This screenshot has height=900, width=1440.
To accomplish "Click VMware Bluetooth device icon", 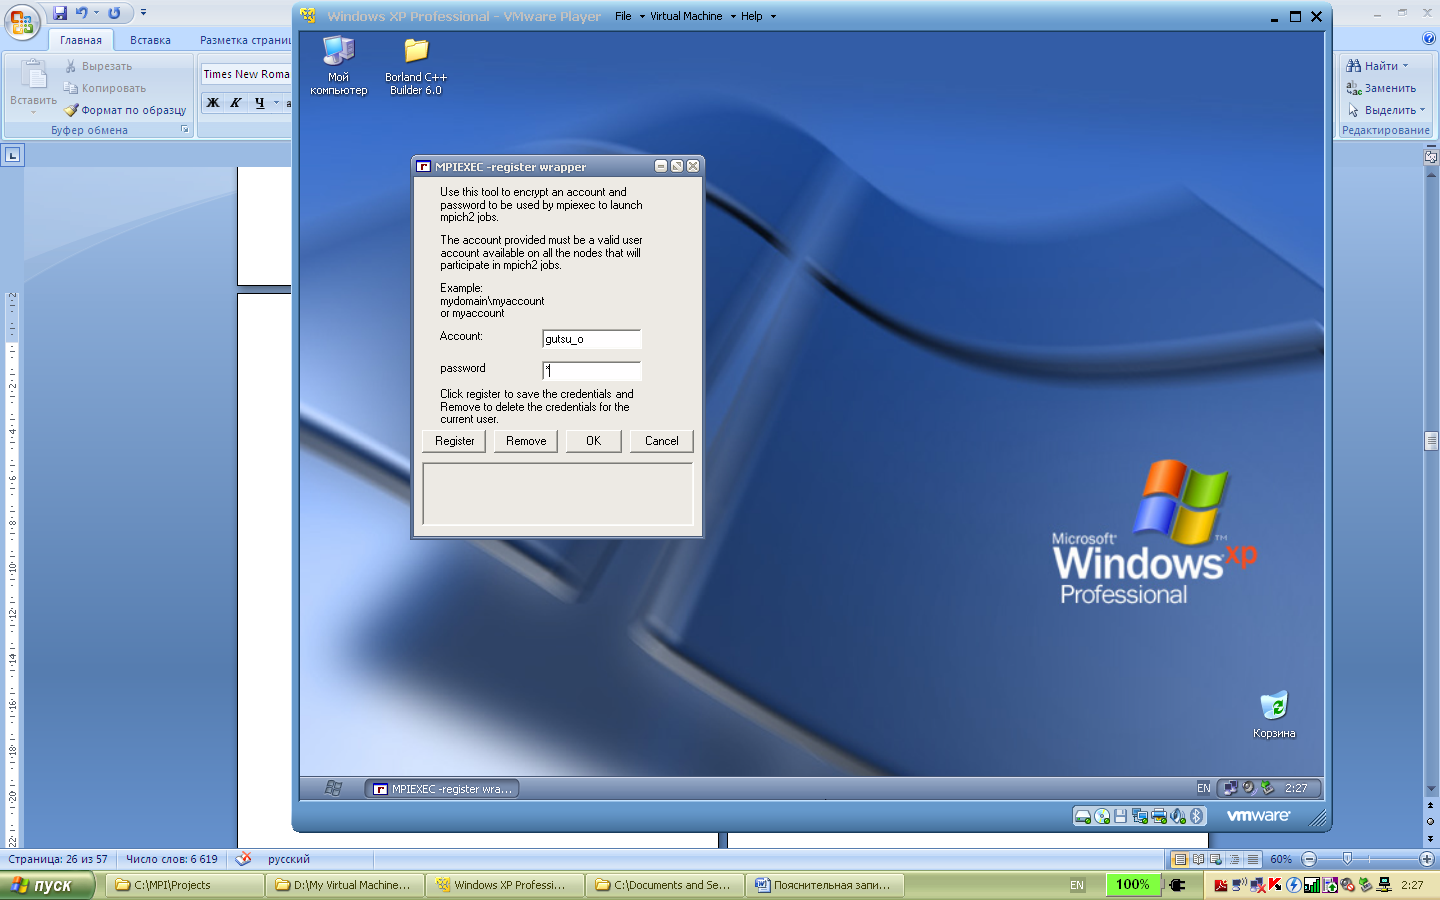I will 1197,816.
